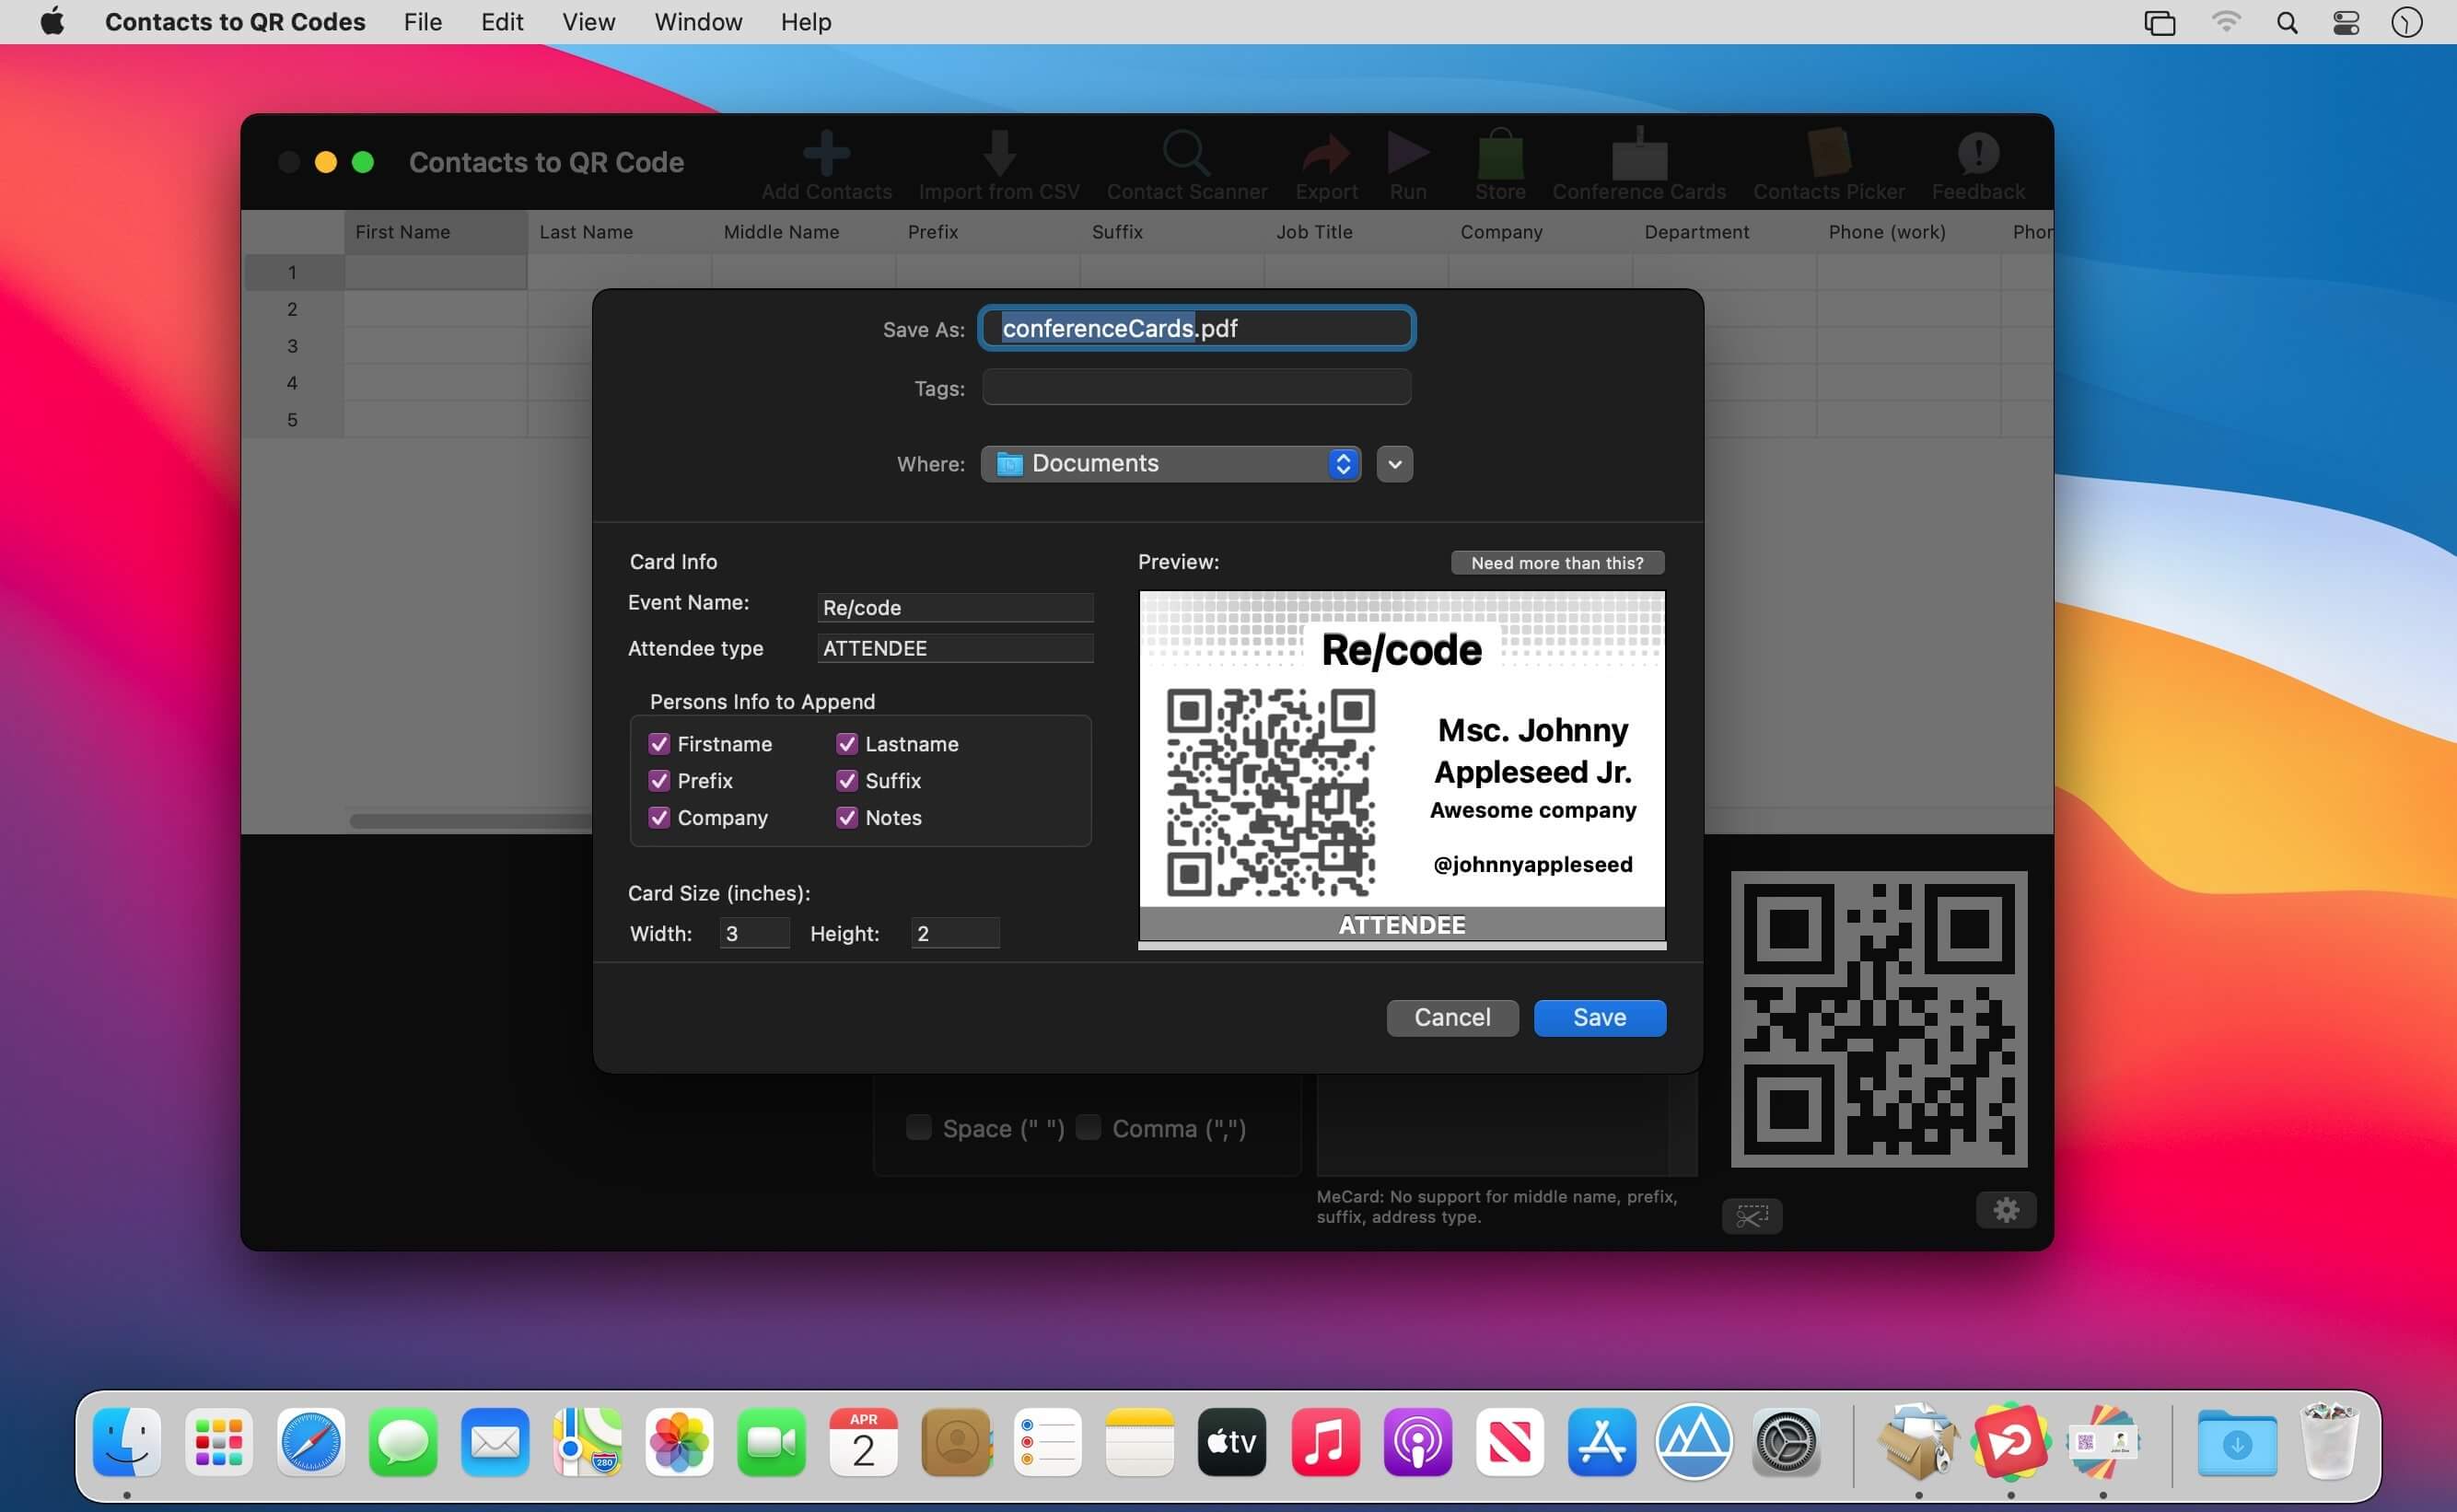Click the Export arrow icon
Viewport: 2457px width, 1512px height.
pyautogui.click(x=1326, y=154)
